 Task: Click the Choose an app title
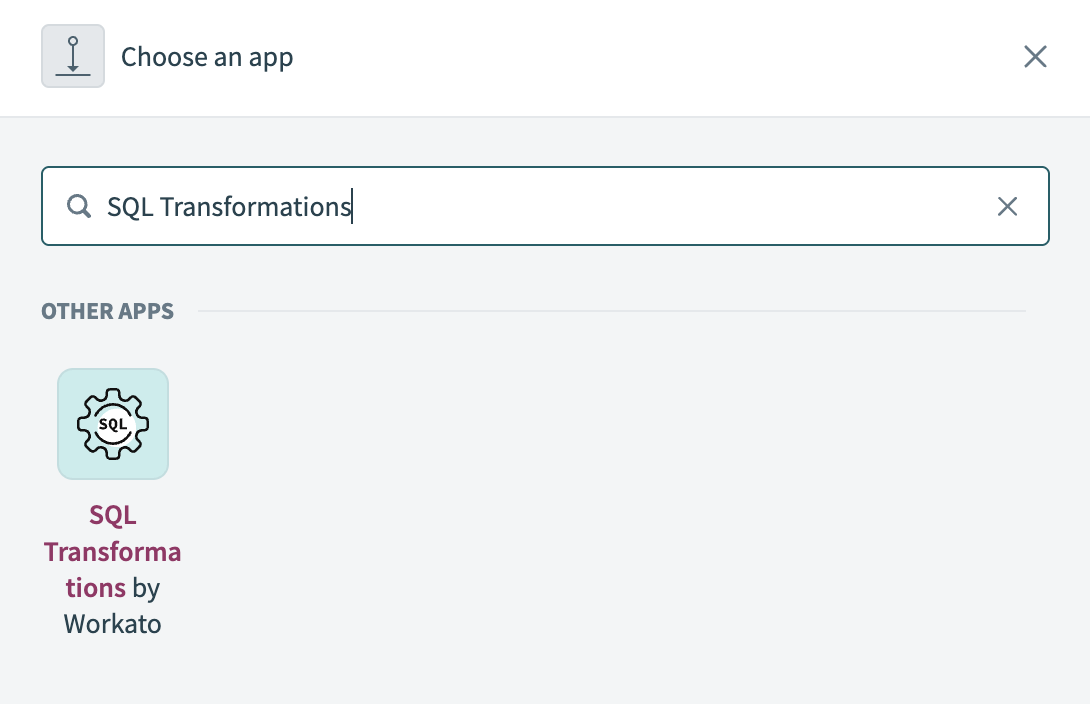point(207,57)
